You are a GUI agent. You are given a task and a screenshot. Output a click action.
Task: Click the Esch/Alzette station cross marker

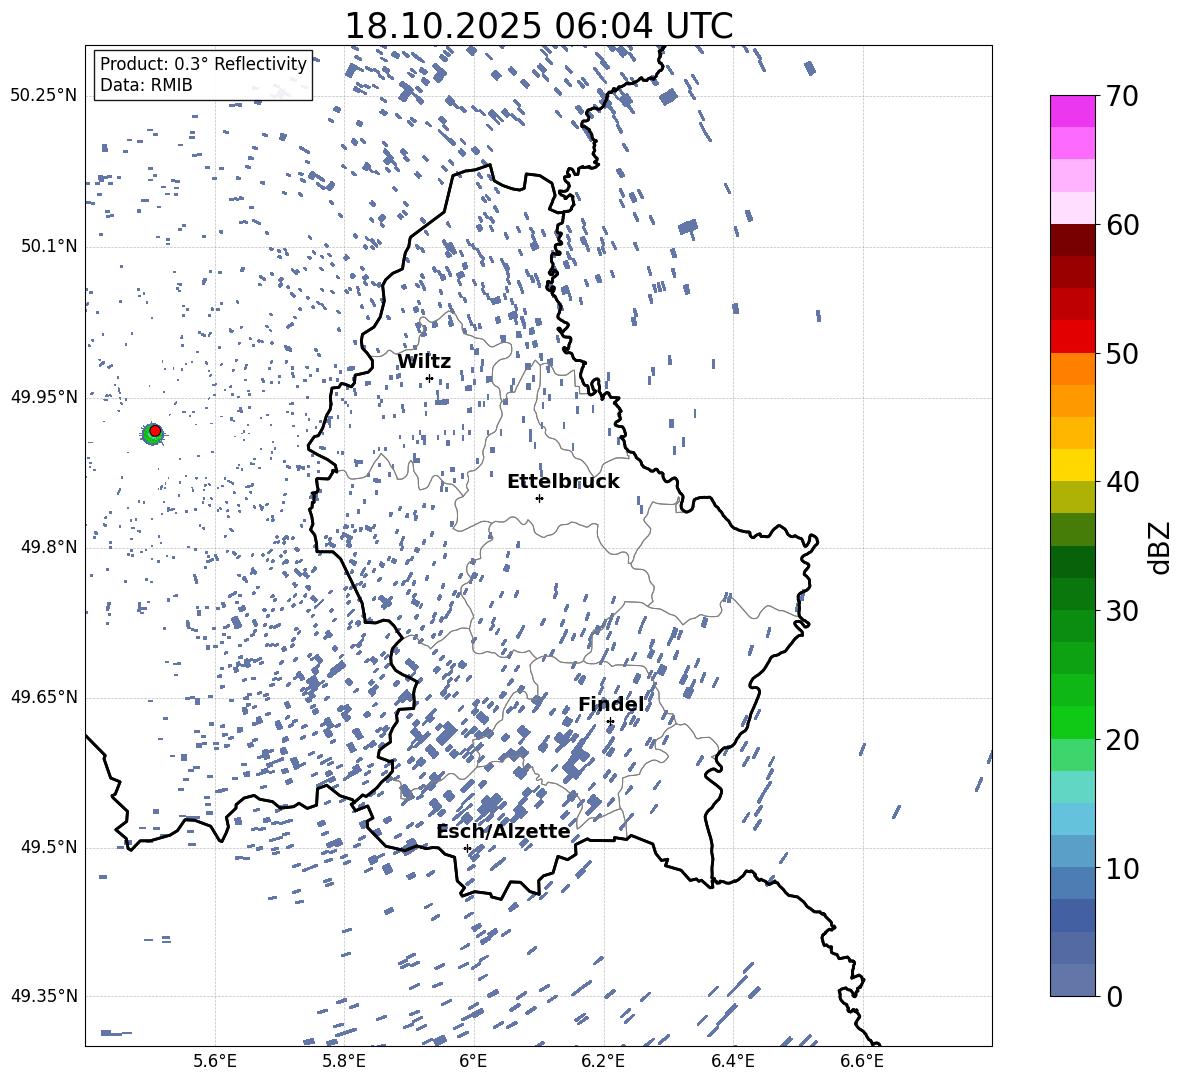click(x=467, y=848)
